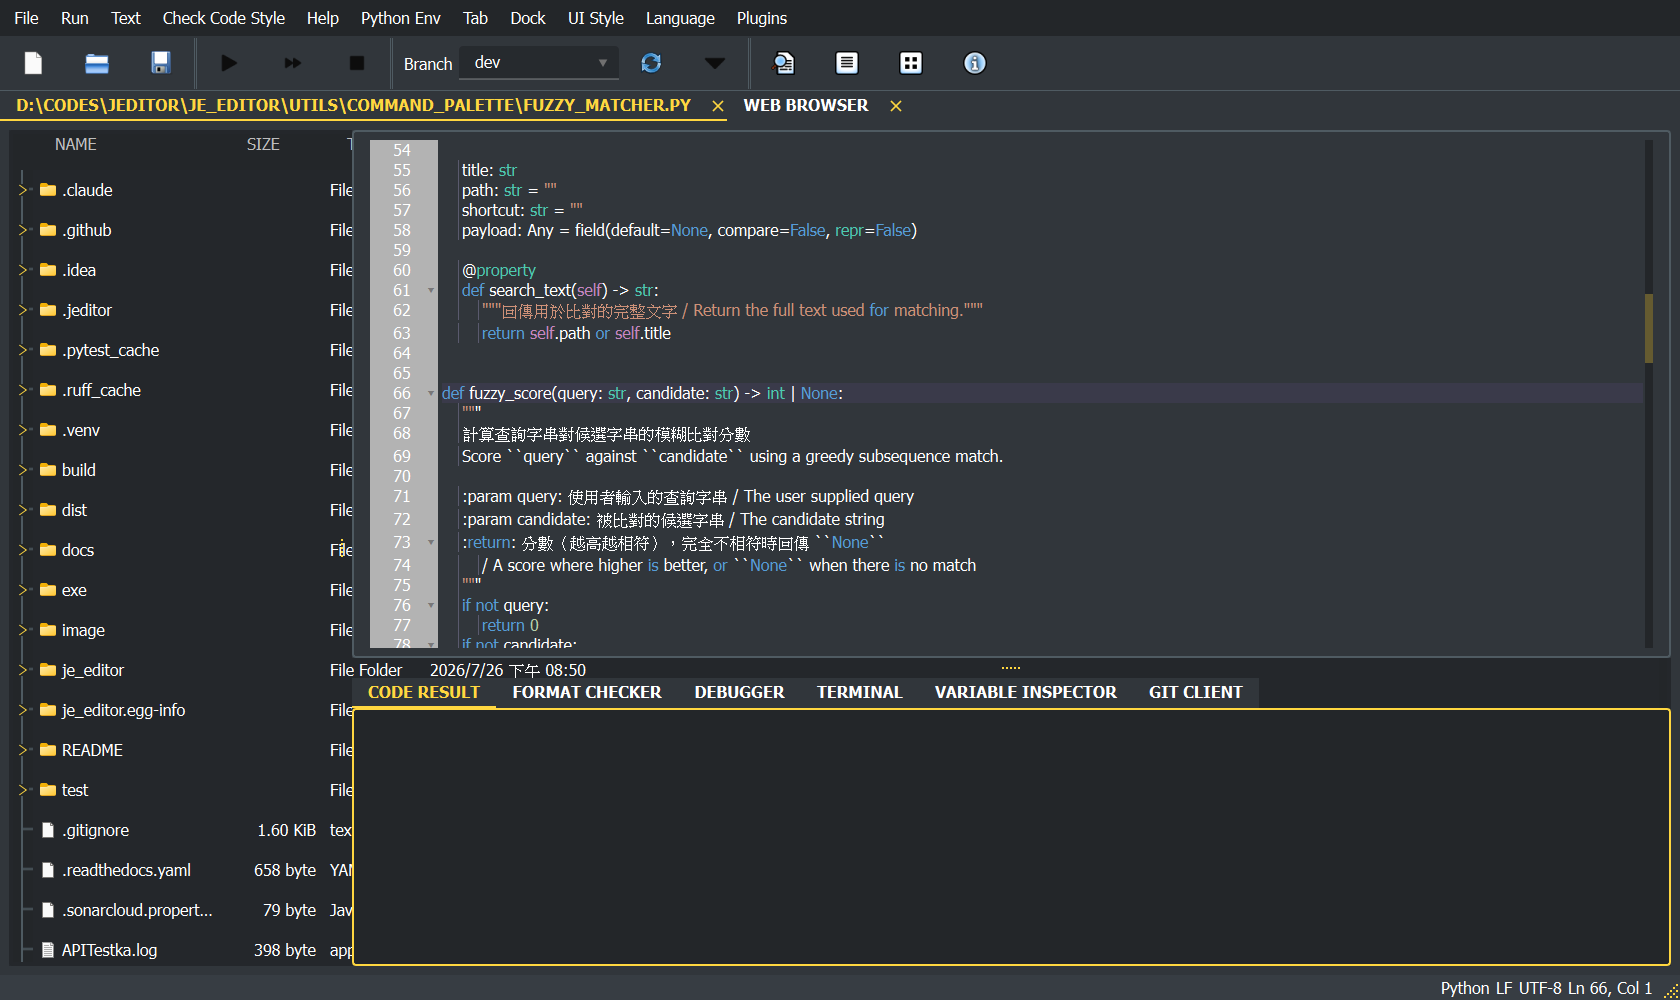Expand the .jeditor folder

pos(23,310)
